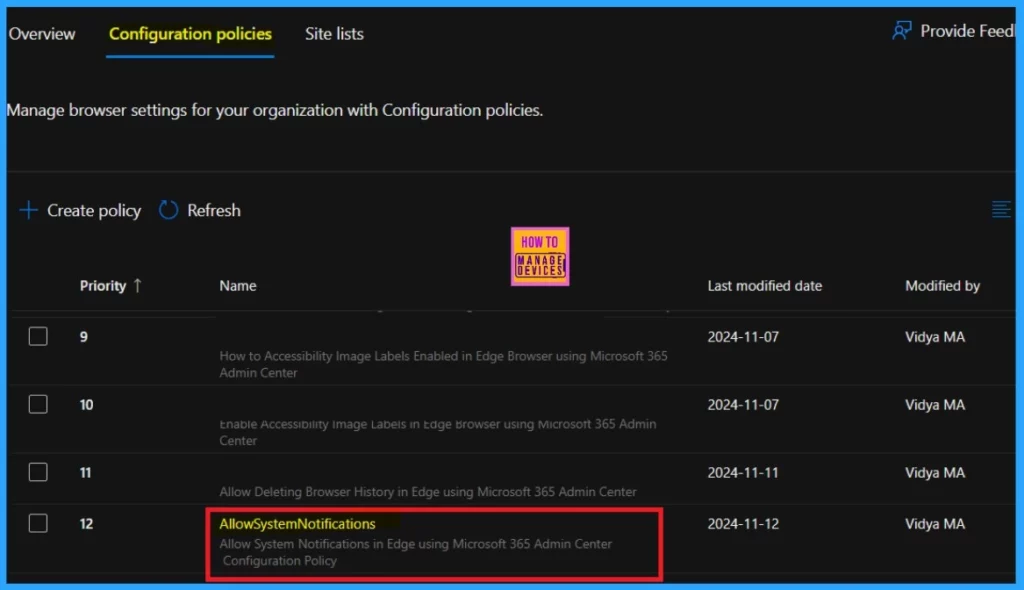The height and width of the screenshot is (590, 1024).
Task: Select the Configuration policies tab
Action: click(190, 34)
